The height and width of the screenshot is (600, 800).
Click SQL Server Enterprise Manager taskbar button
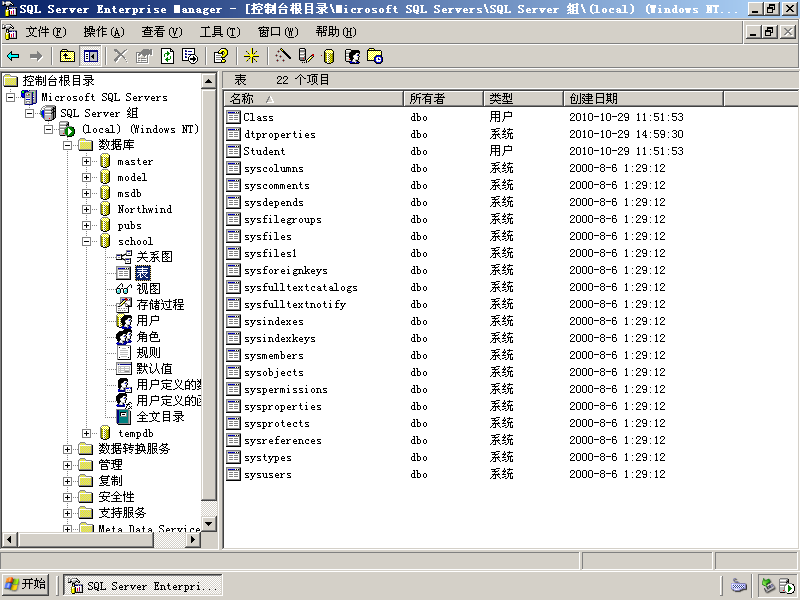(143, 585)
